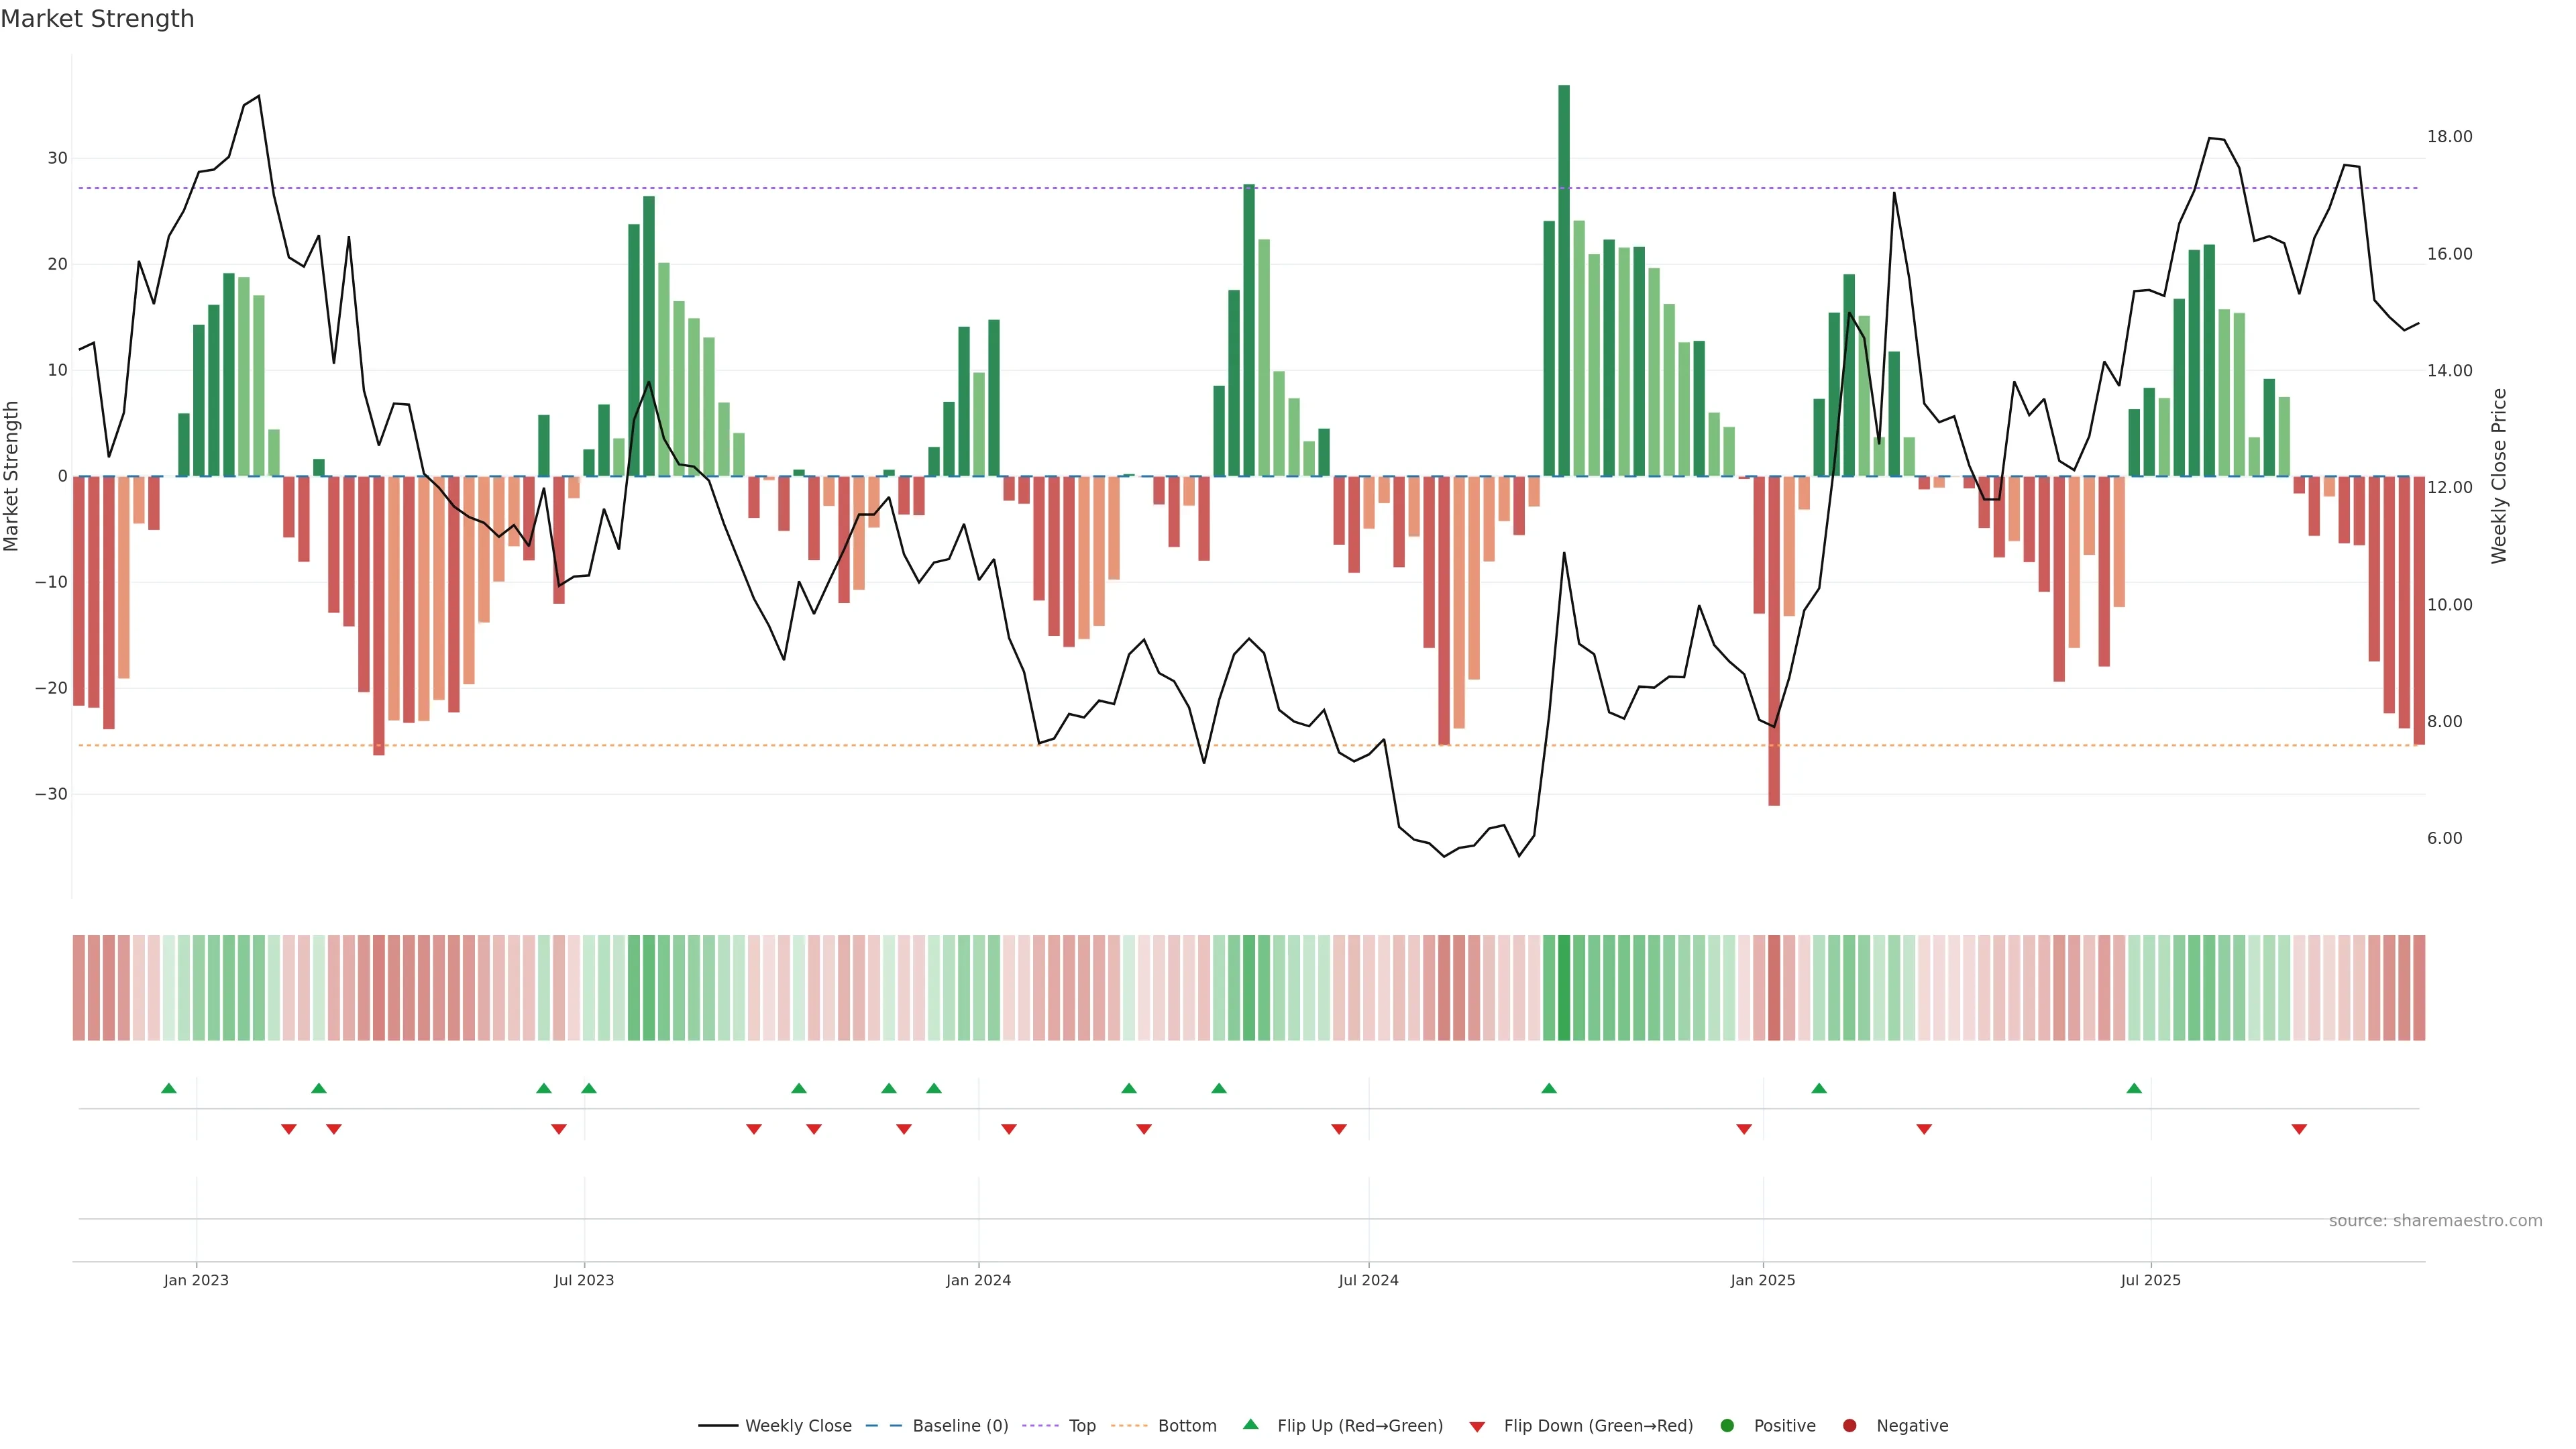Click the red Flip Down triangle in legend
2576x1449 pixels.
1477,1427
